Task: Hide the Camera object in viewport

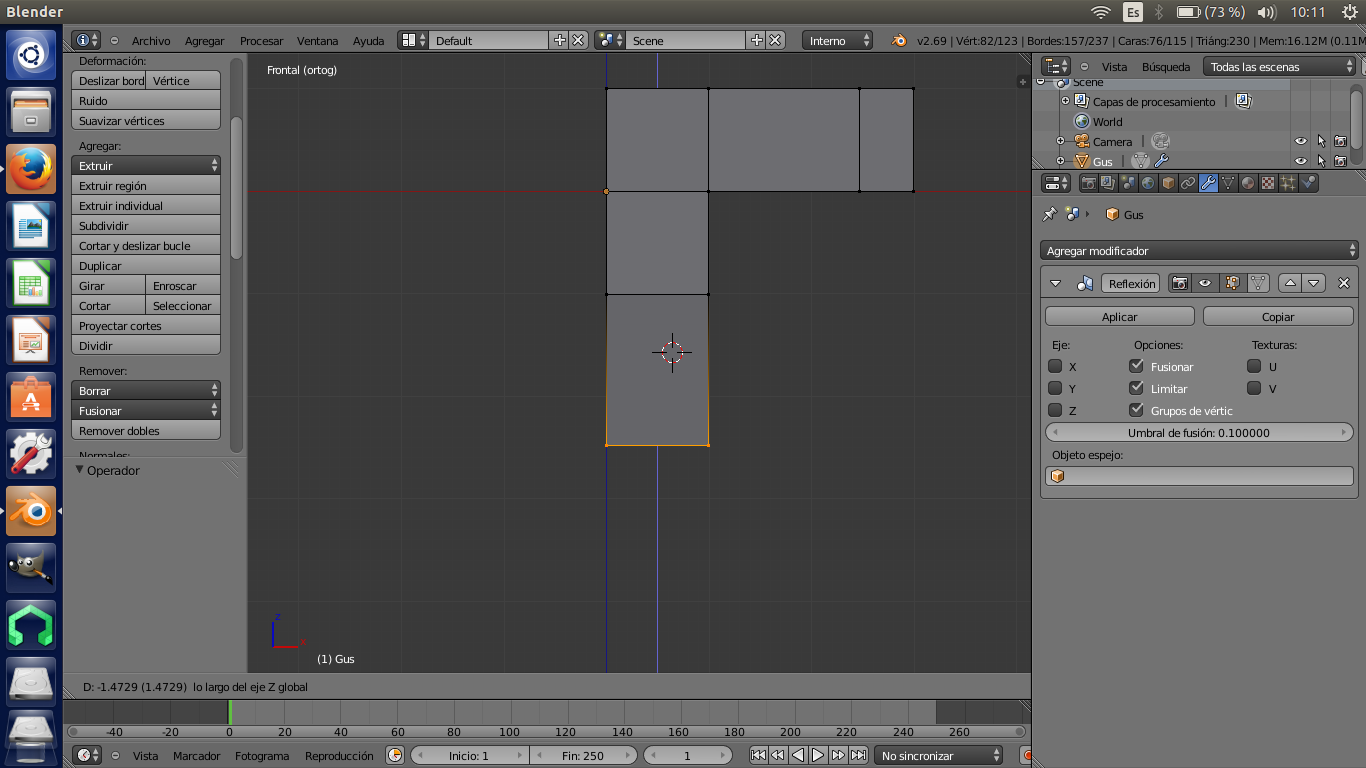Action: click(1301, 142)
